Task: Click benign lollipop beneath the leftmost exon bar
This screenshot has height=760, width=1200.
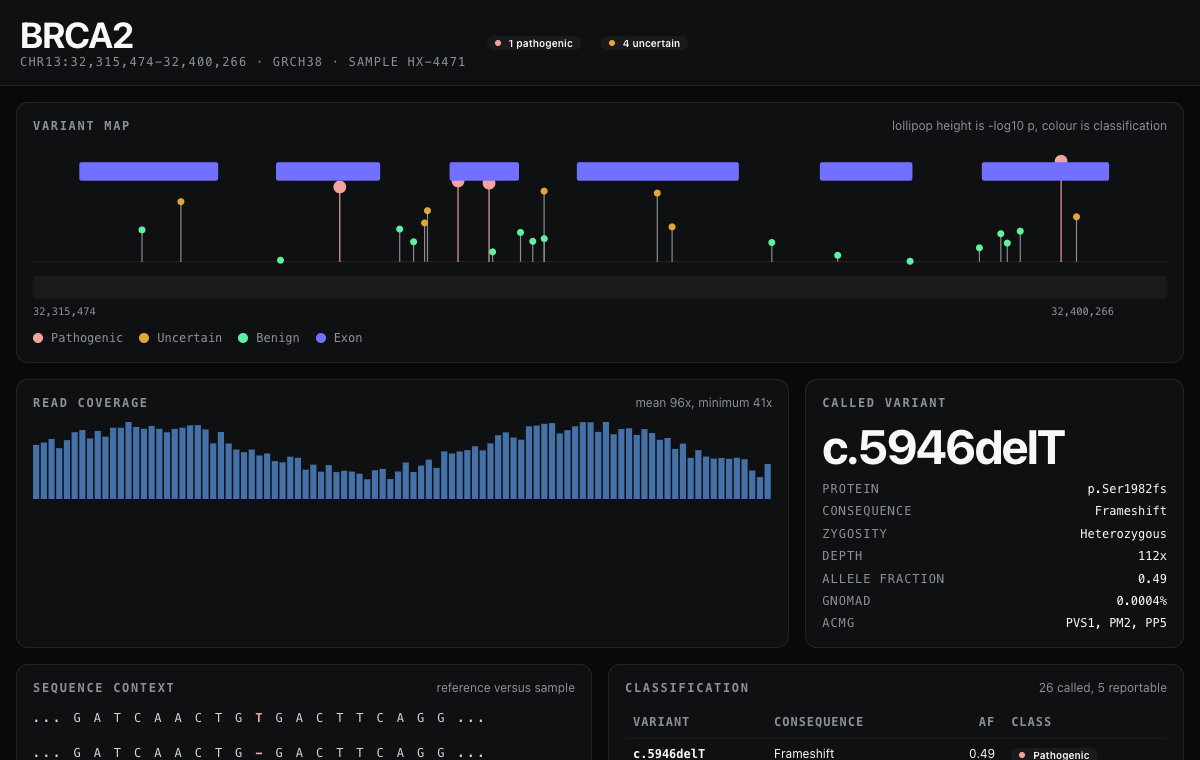Action: pos(142,230)
